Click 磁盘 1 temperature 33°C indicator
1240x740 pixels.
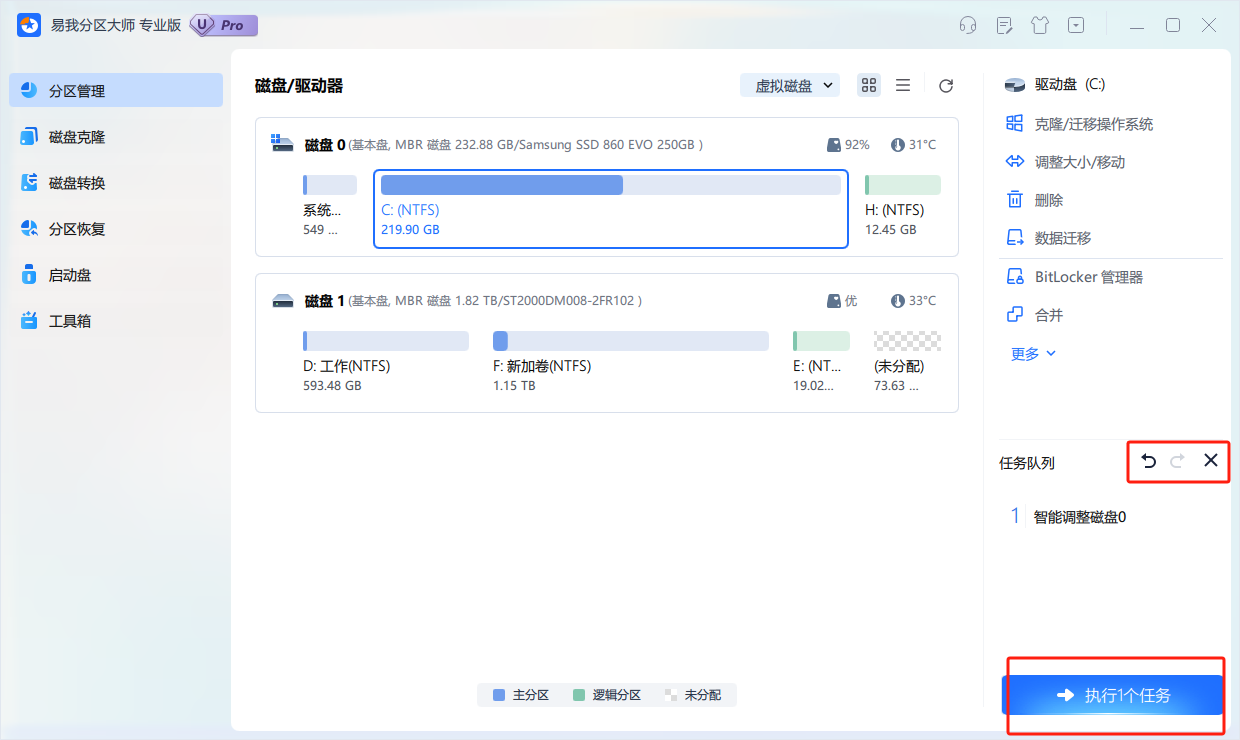(913, 301)
